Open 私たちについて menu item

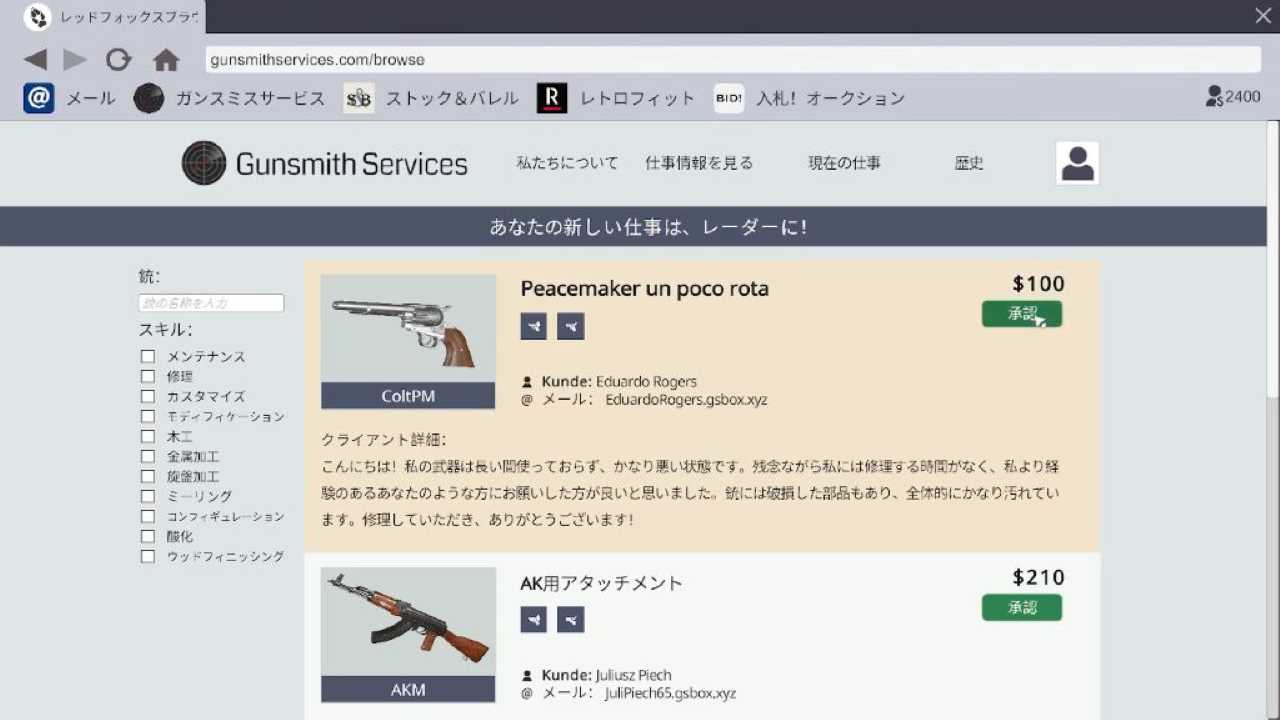coord(567,163)
